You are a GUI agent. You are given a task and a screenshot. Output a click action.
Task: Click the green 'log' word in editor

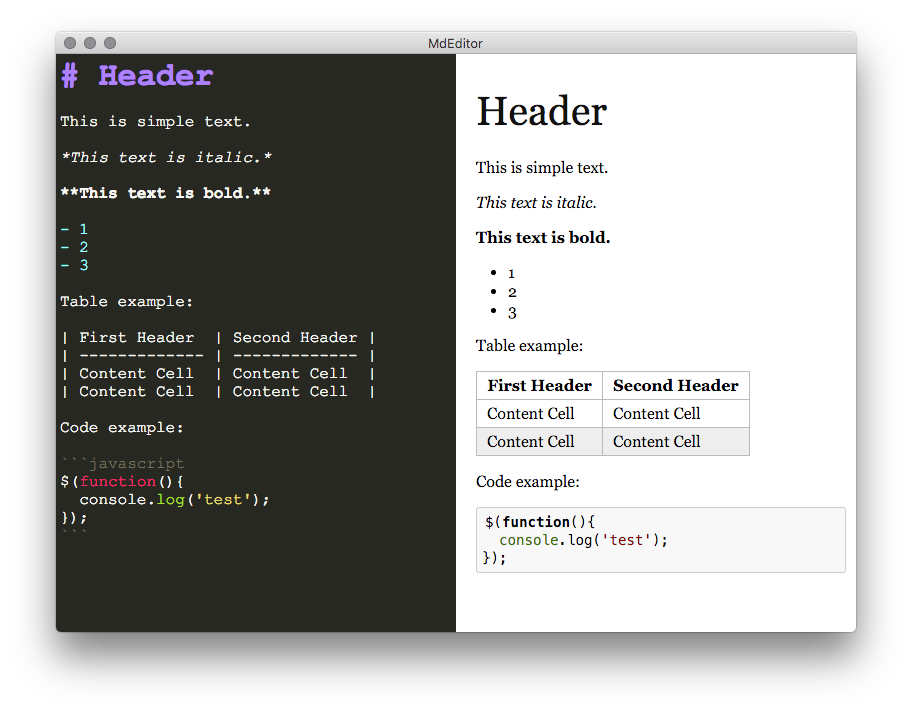click(x=170, y=500)
